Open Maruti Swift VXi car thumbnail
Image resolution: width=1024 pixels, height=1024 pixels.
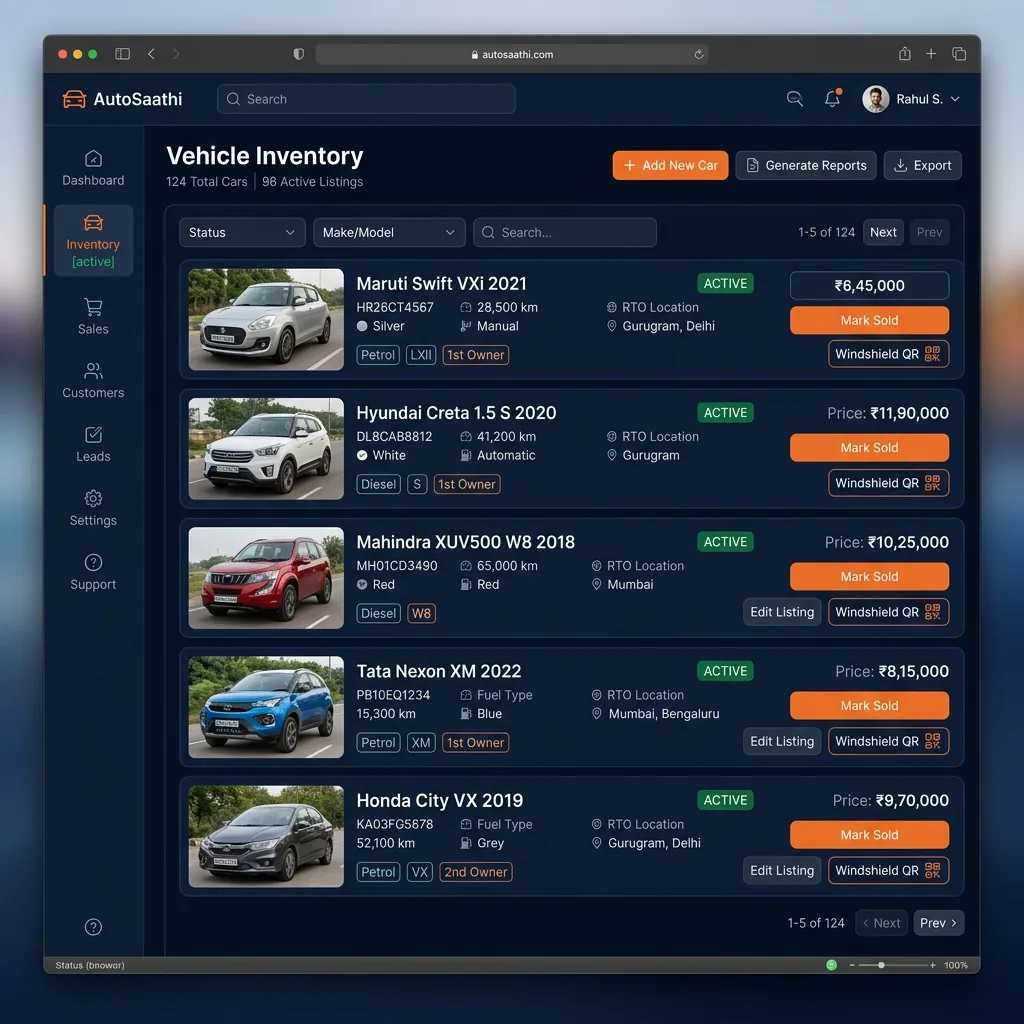click(266, 319)
